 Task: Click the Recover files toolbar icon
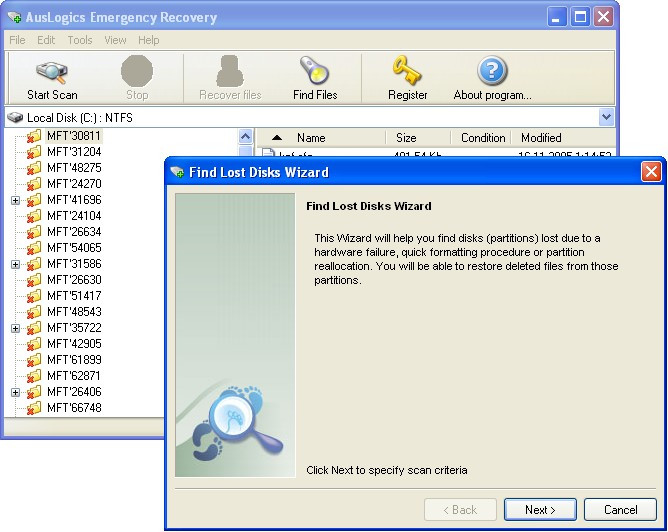[x=230, y=71]
